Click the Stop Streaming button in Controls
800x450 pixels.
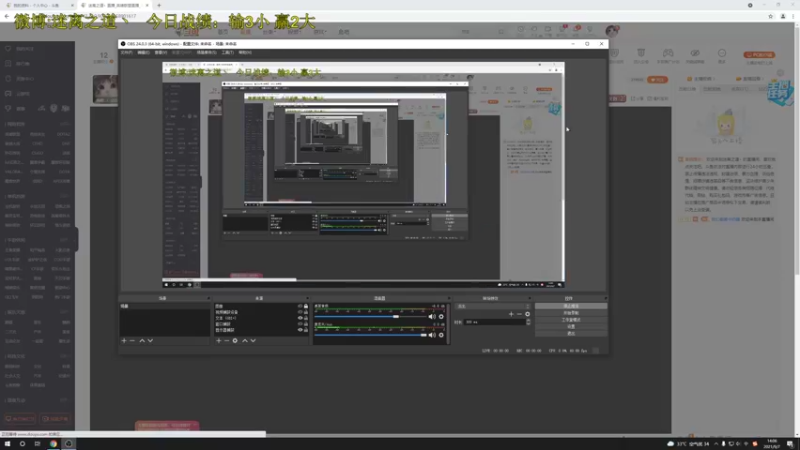[571, 306]
